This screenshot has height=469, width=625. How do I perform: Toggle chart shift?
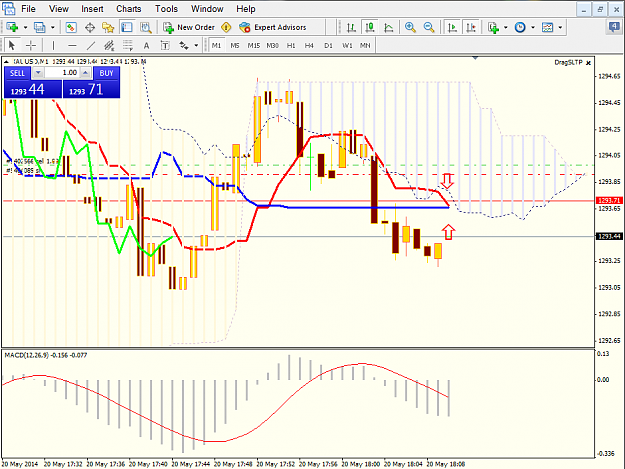(x=471, y=27)
